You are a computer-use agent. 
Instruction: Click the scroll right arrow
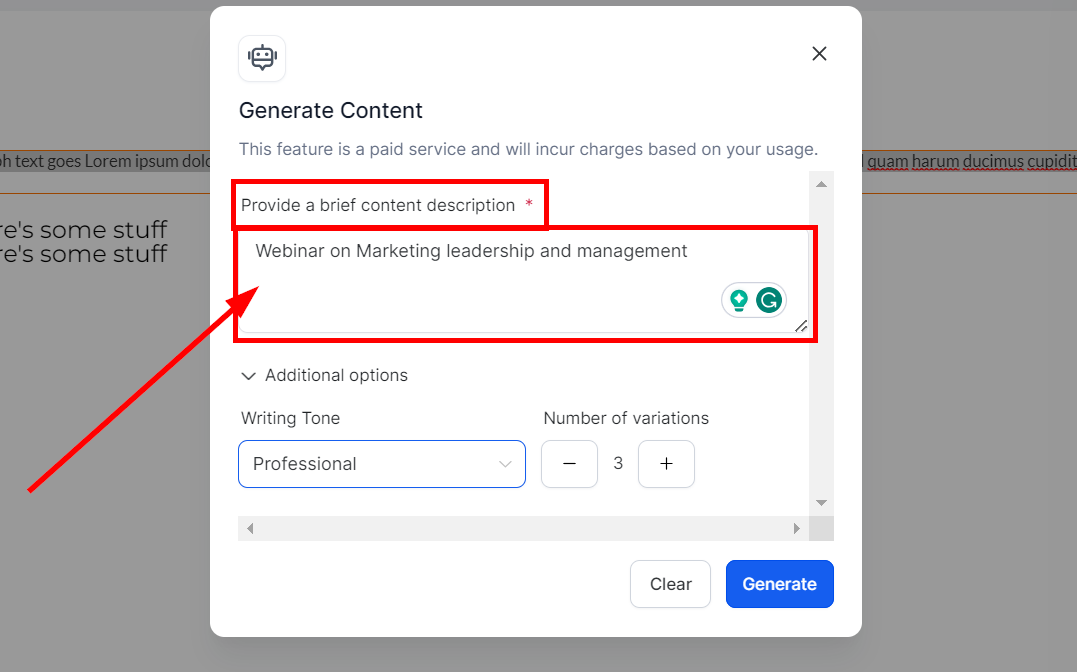pos(797,528)
